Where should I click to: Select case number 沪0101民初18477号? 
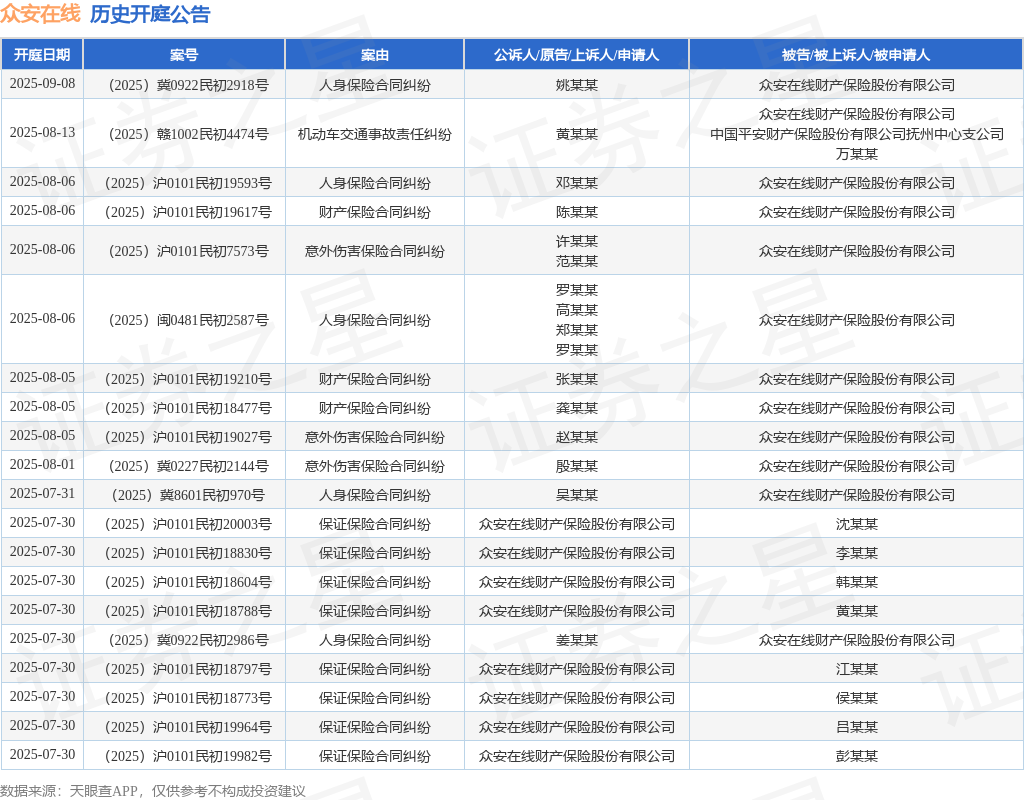pyautogui.click(x=189, y=408)
